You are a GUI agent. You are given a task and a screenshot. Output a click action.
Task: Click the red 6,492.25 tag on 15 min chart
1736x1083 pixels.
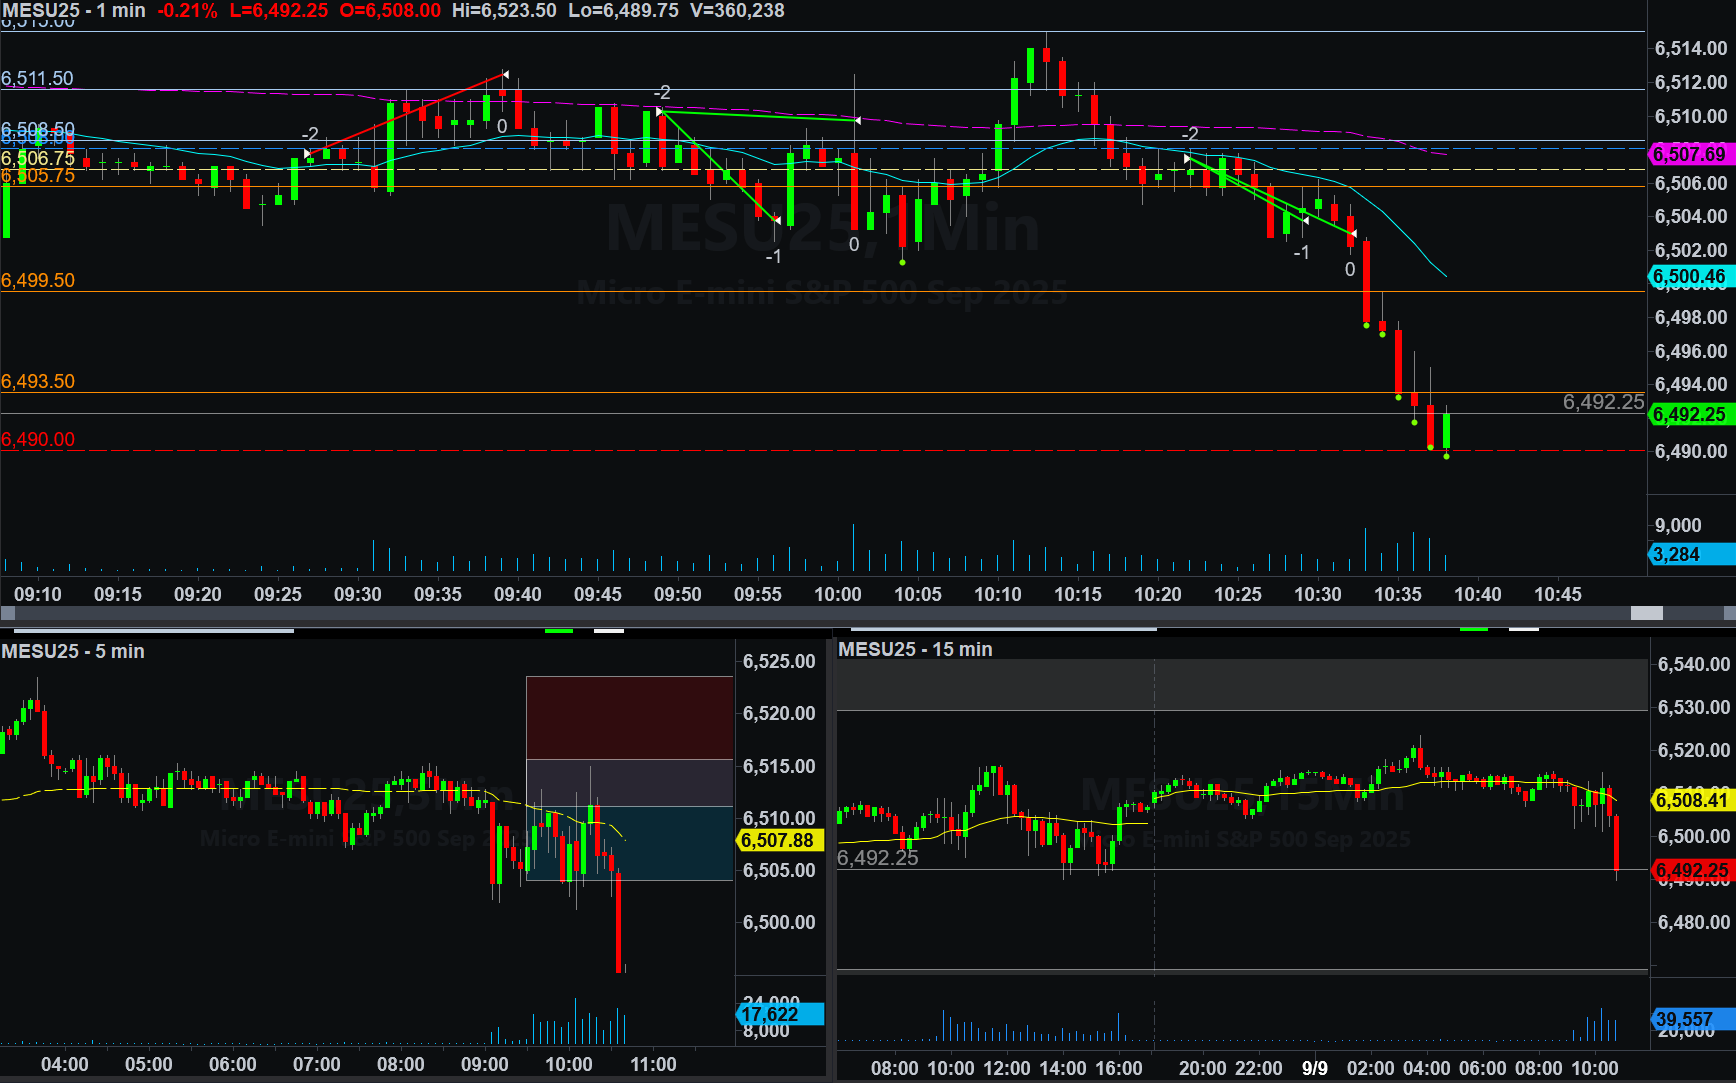1692,870
